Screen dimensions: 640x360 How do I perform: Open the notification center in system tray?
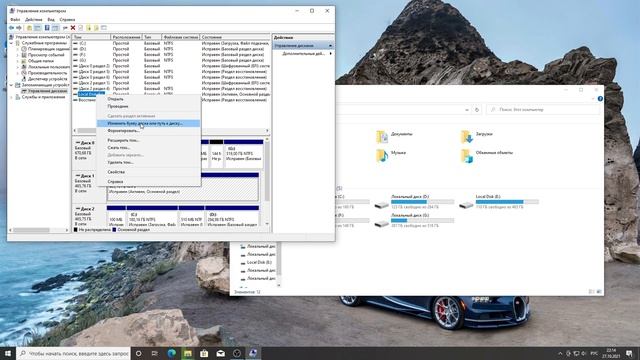[629, 353]
